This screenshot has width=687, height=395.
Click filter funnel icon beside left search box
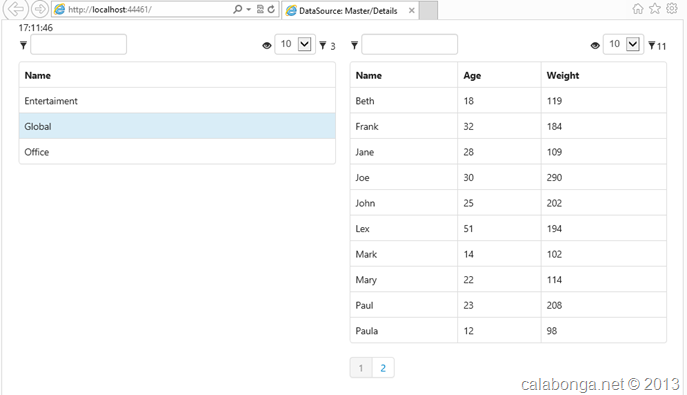(23, 45)
